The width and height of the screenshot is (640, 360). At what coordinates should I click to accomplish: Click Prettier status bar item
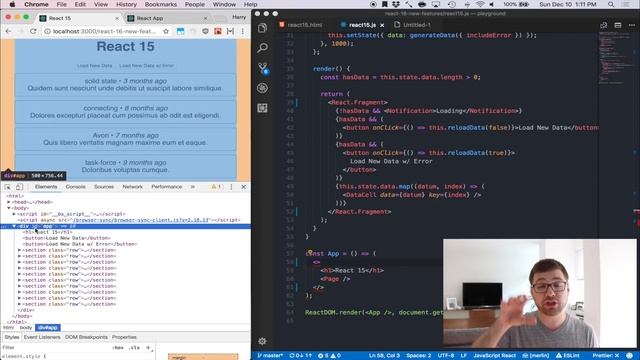click(x=606, y=356)
